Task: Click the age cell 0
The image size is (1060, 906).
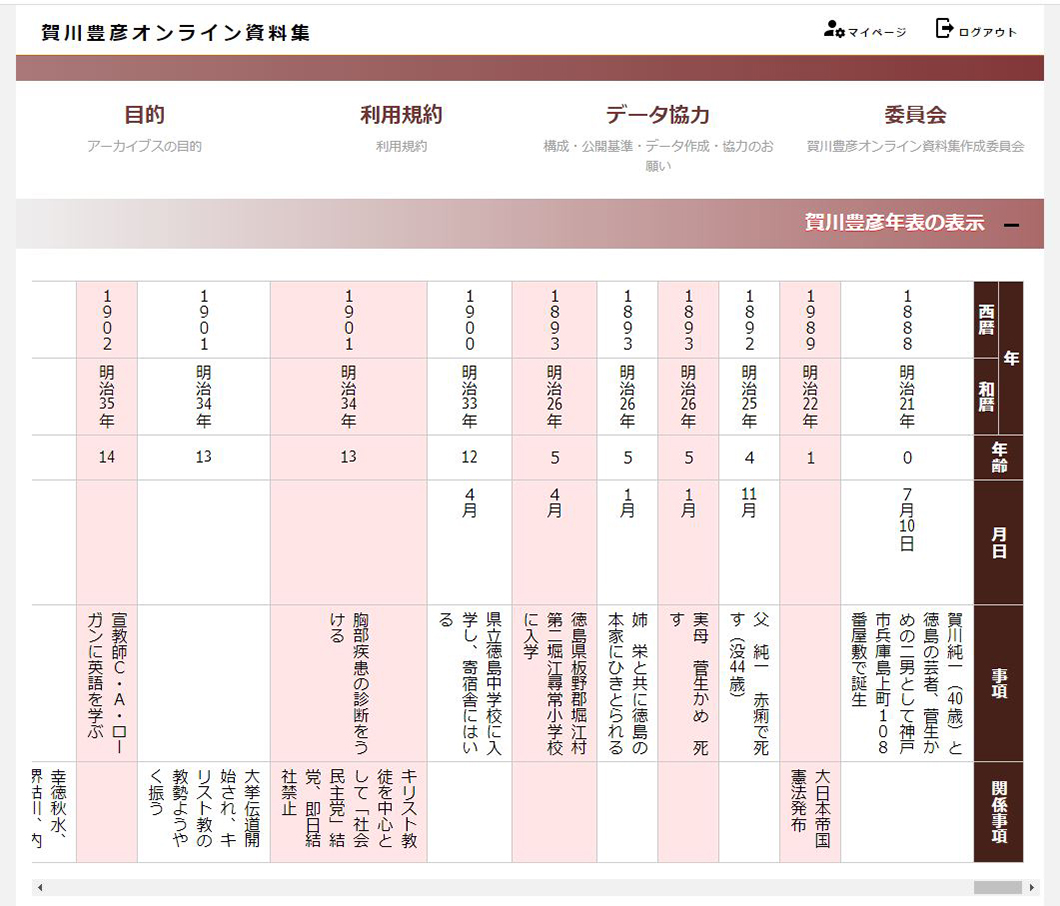Action: (907, 458)
